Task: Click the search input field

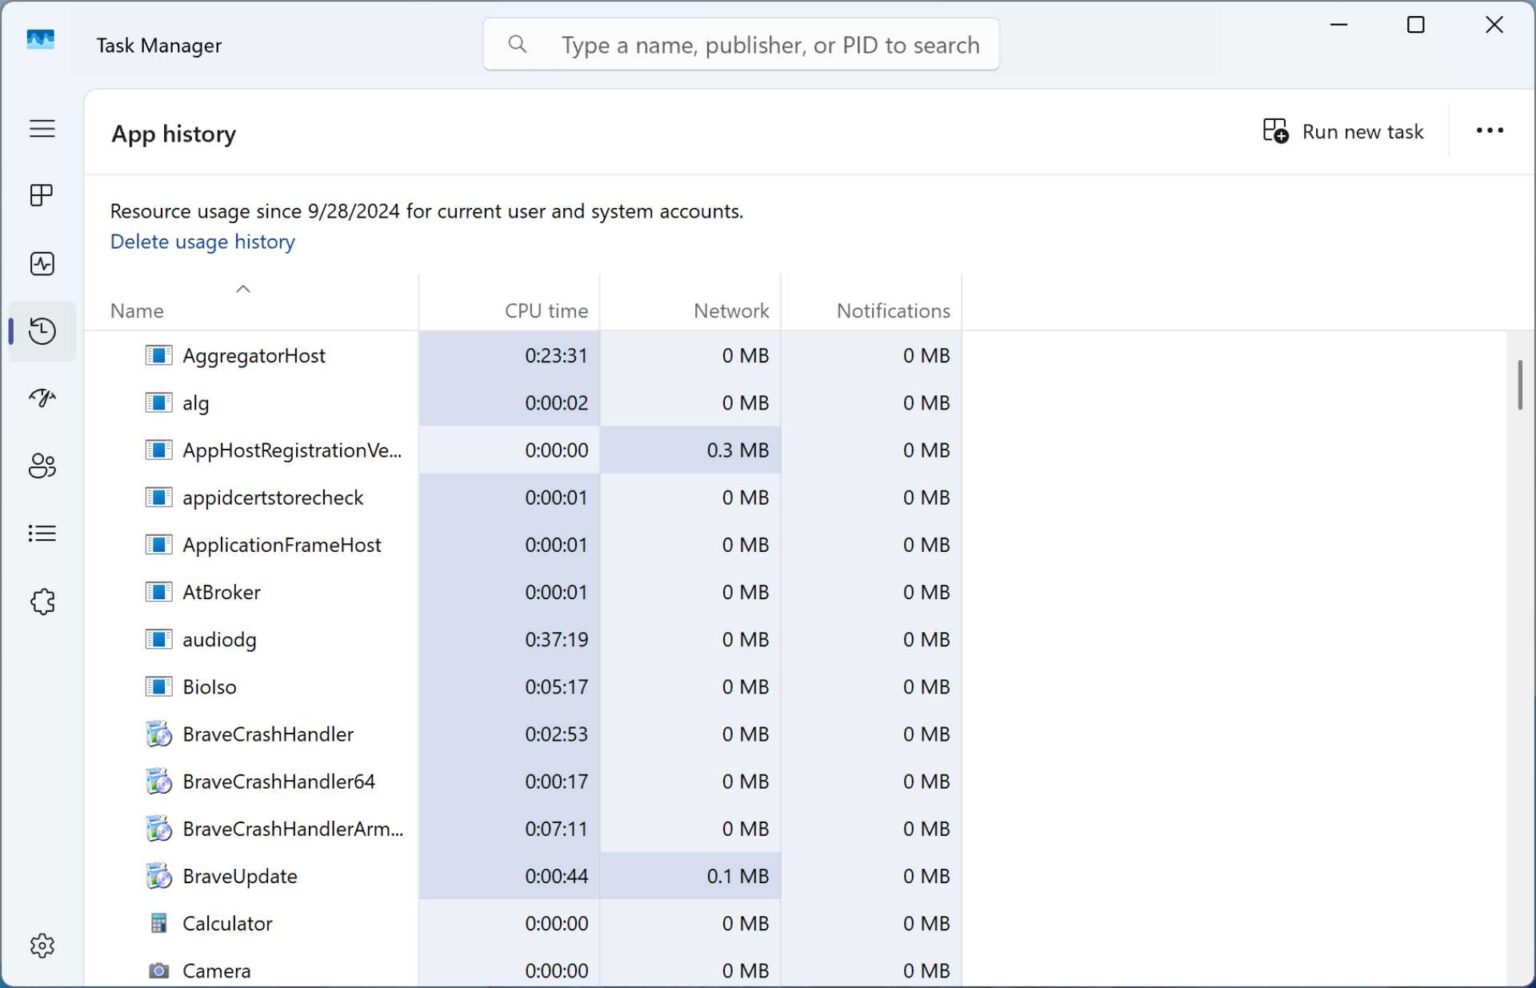Action: (x=741, y=44)
